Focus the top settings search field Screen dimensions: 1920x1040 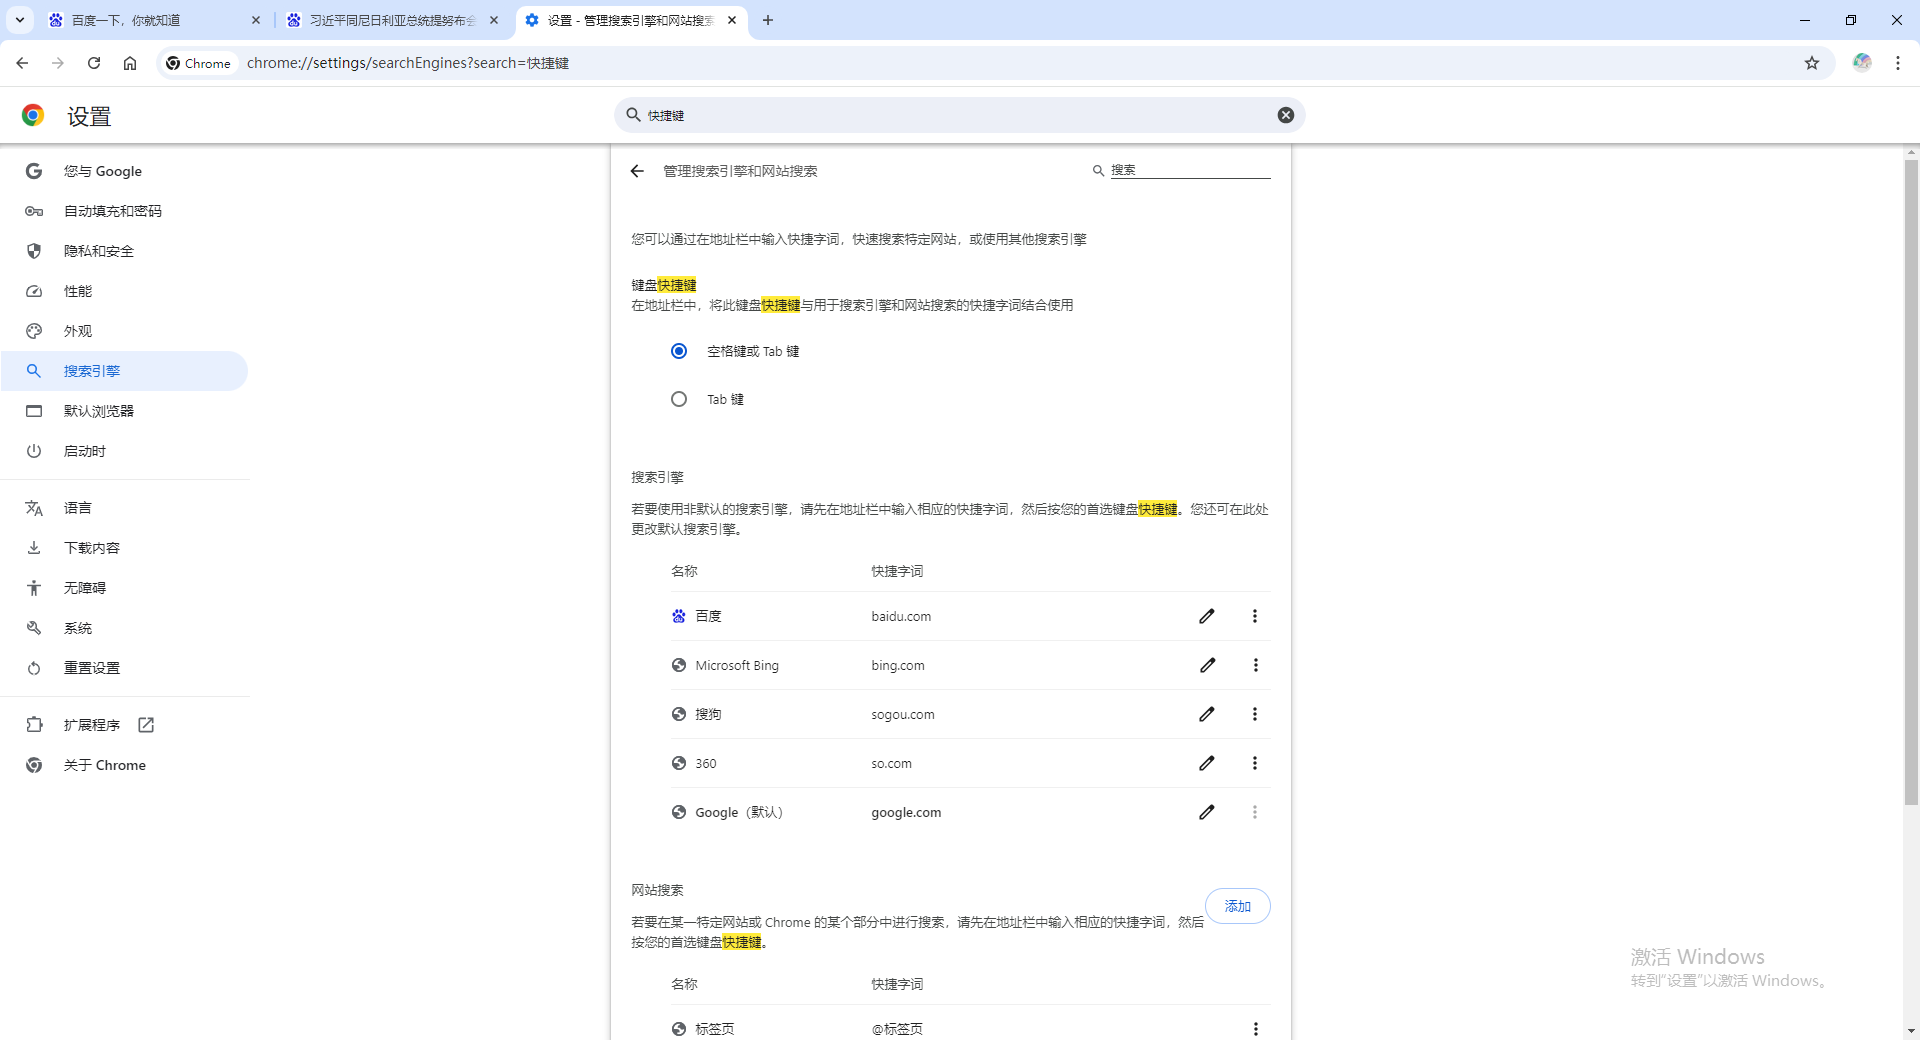tap(958, 115)
